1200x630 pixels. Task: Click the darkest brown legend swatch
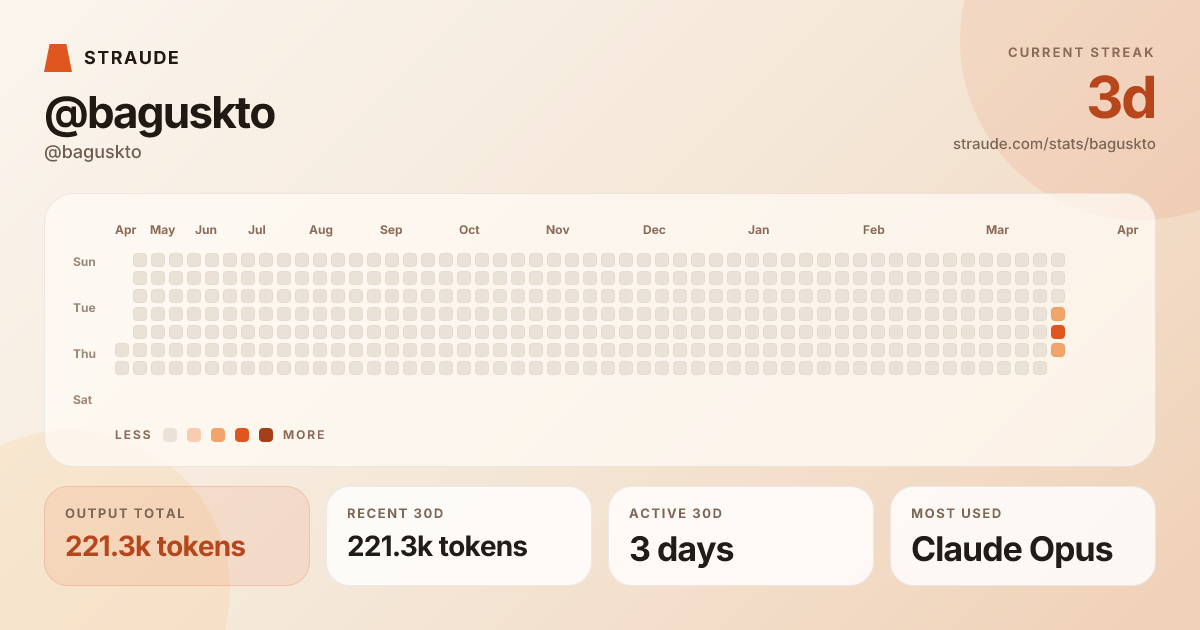point(266,435)
